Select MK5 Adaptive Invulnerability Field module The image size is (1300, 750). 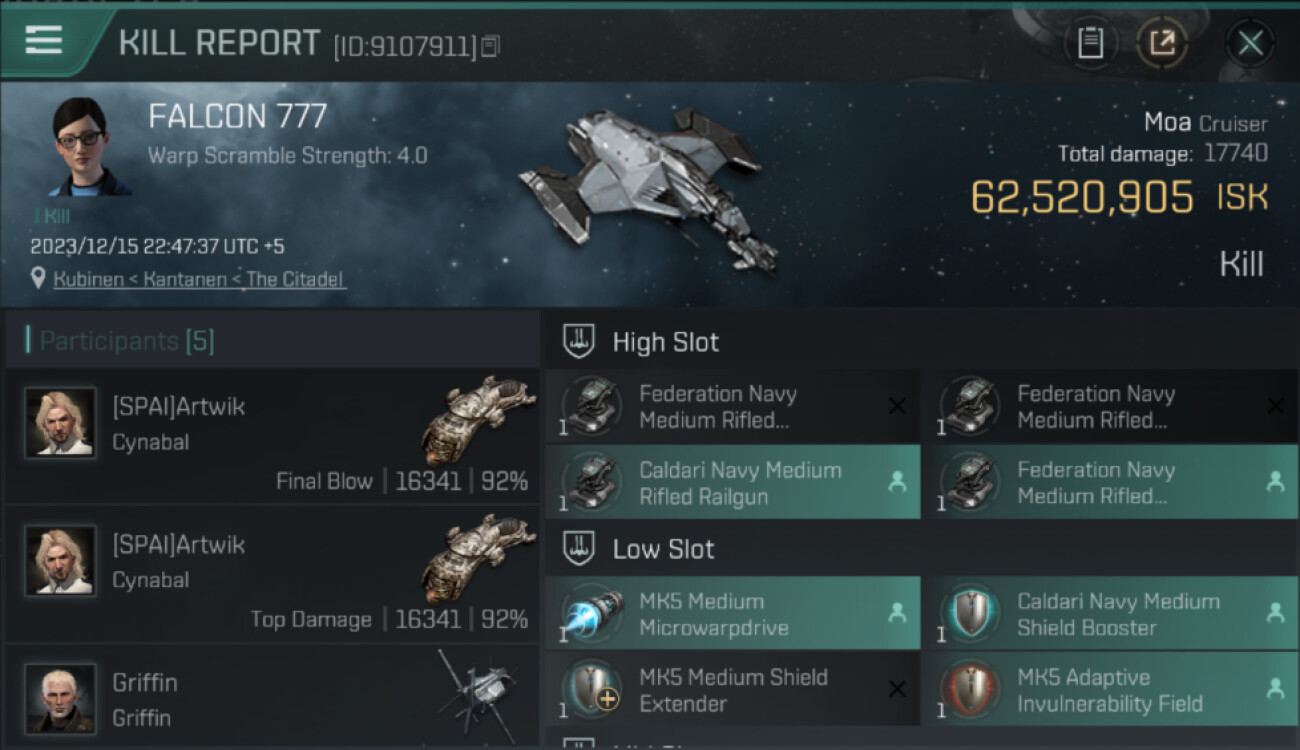coord(1110,690)
